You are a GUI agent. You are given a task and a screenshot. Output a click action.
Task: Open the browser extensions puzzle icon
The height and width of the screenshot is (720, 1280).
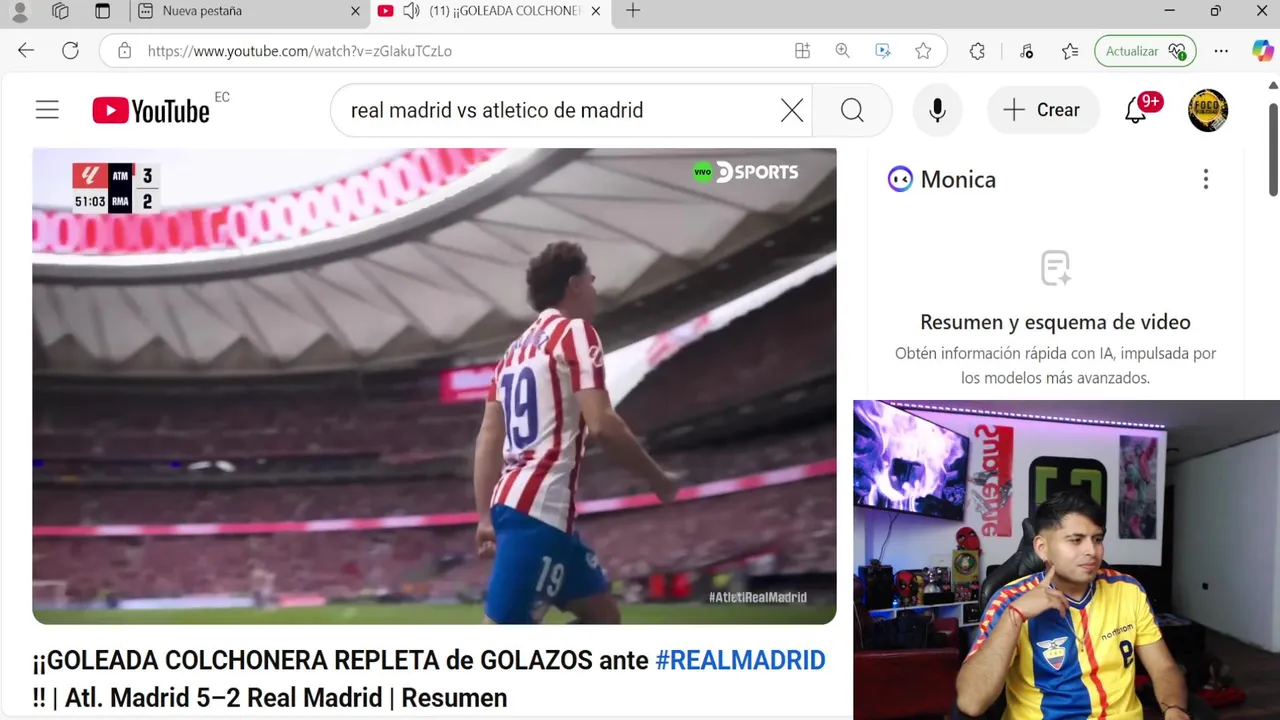pos(977,51)
